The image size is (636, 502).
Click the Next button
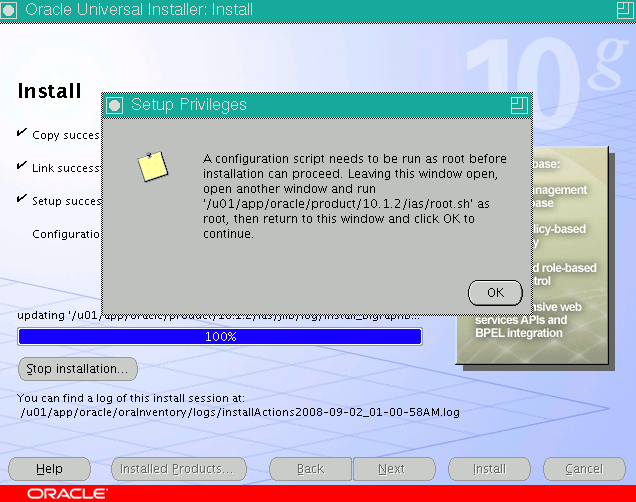click(394, 469)
